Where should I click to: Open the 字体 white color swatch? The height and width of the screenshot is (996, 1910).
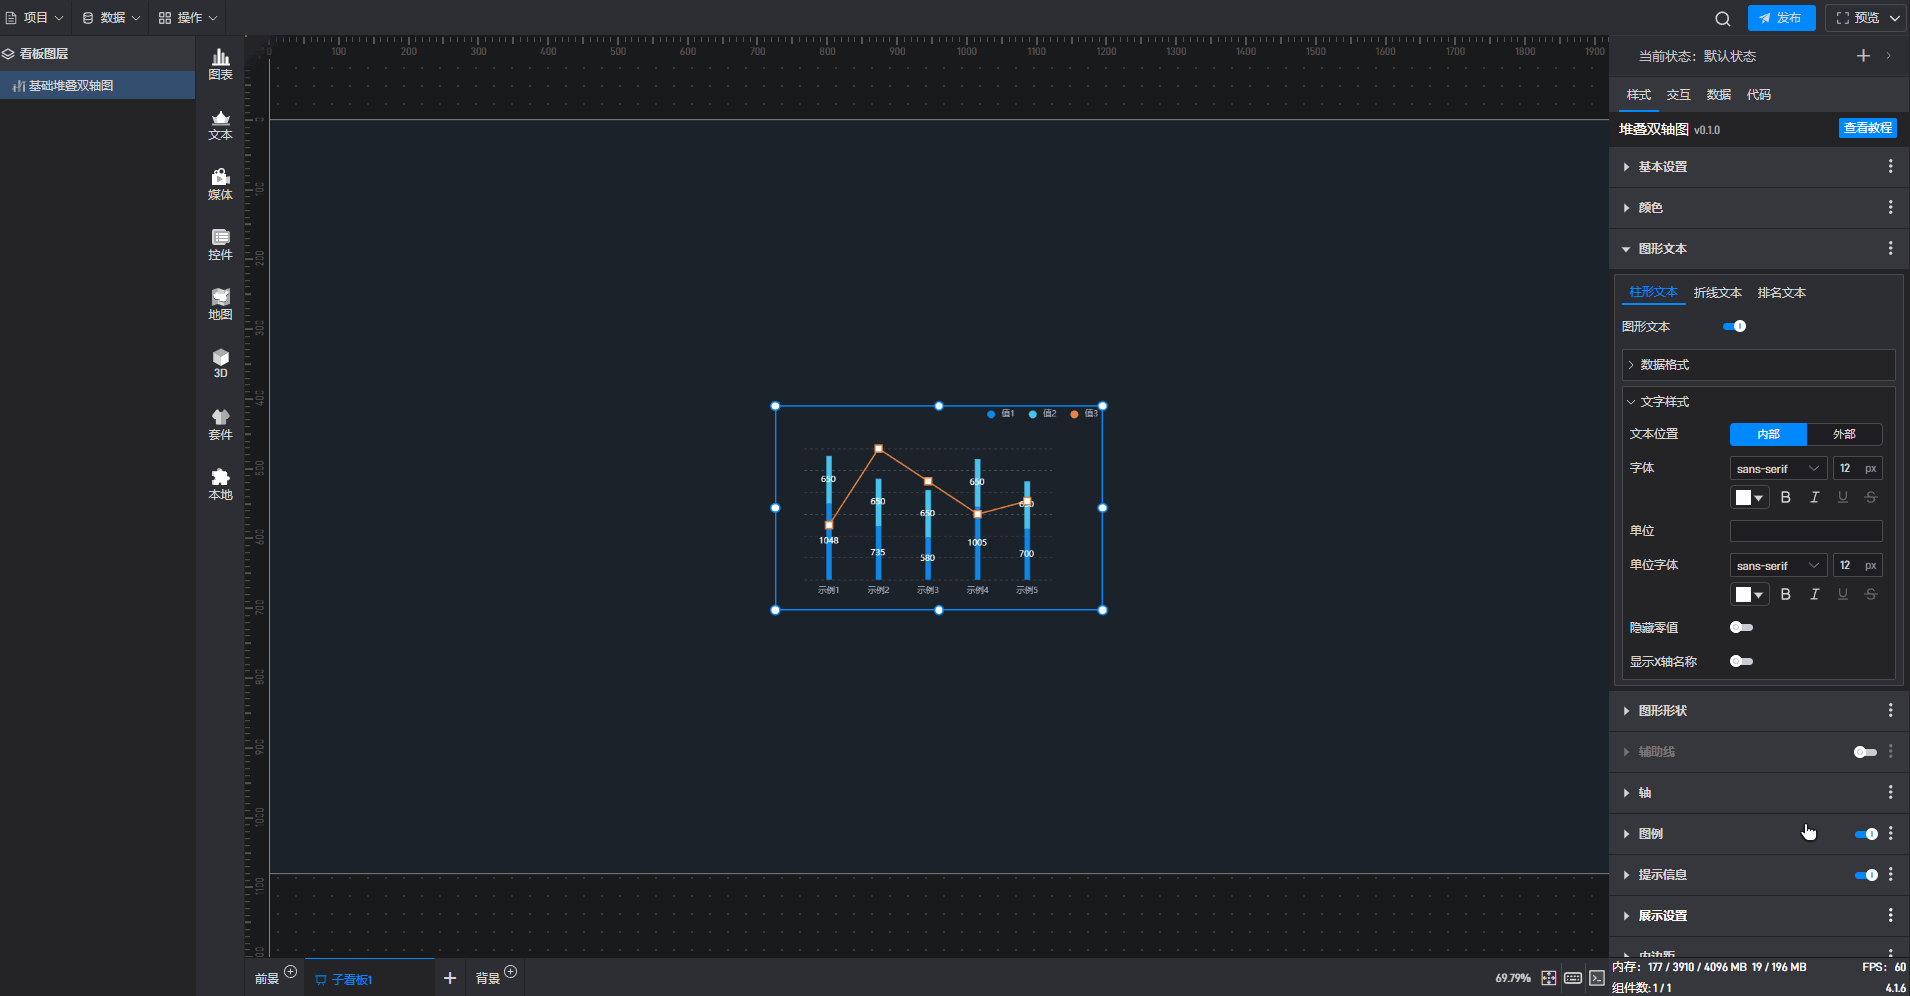[x=1749, y=497]
